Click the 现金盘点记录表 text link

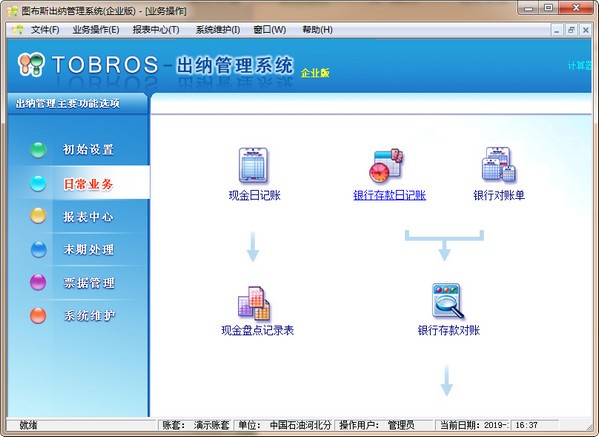point(257,330)
